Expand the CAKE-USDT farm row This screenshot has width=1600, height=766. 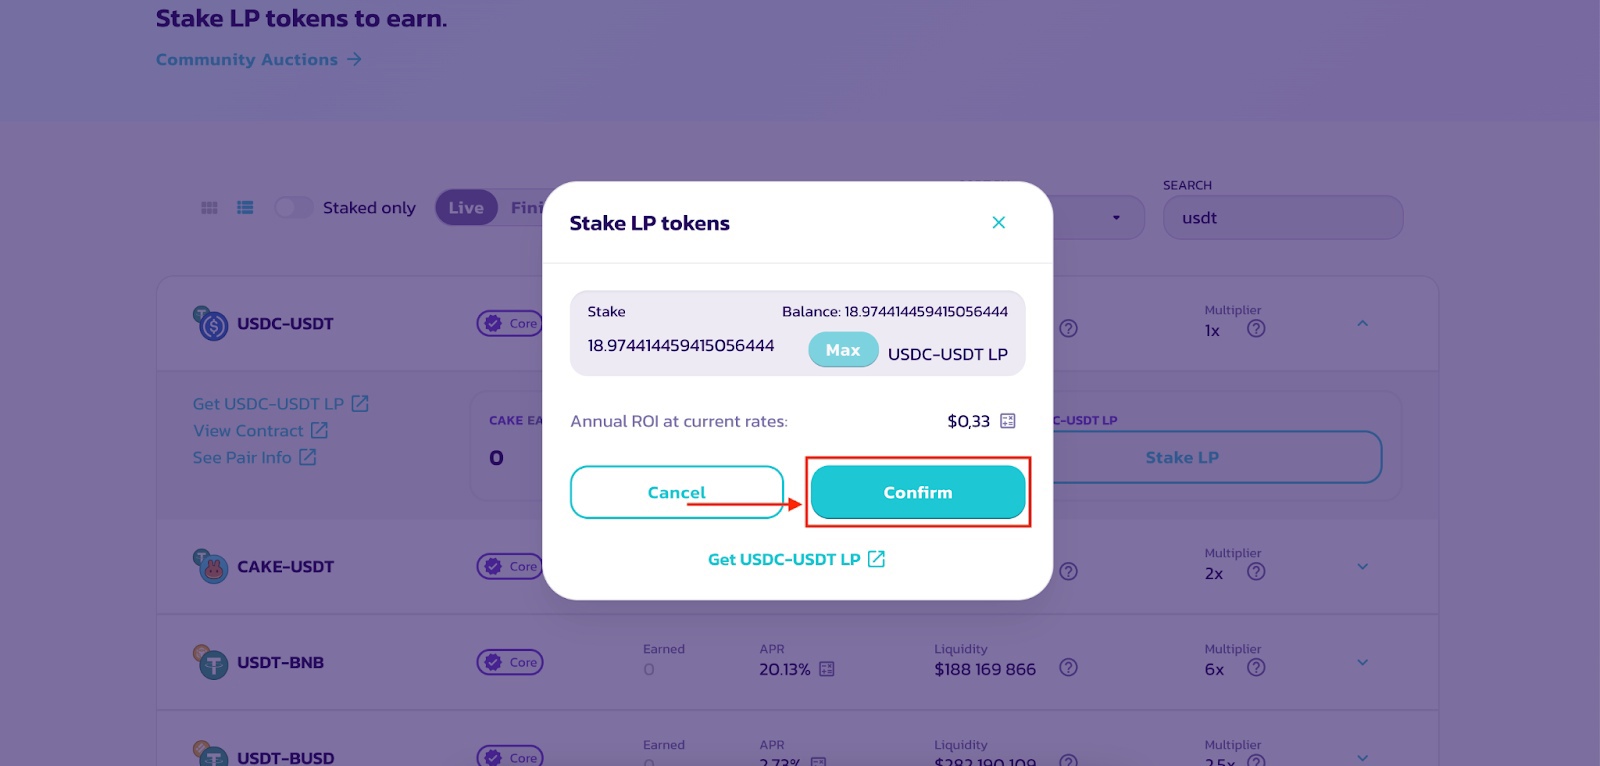click(1362, 567)
